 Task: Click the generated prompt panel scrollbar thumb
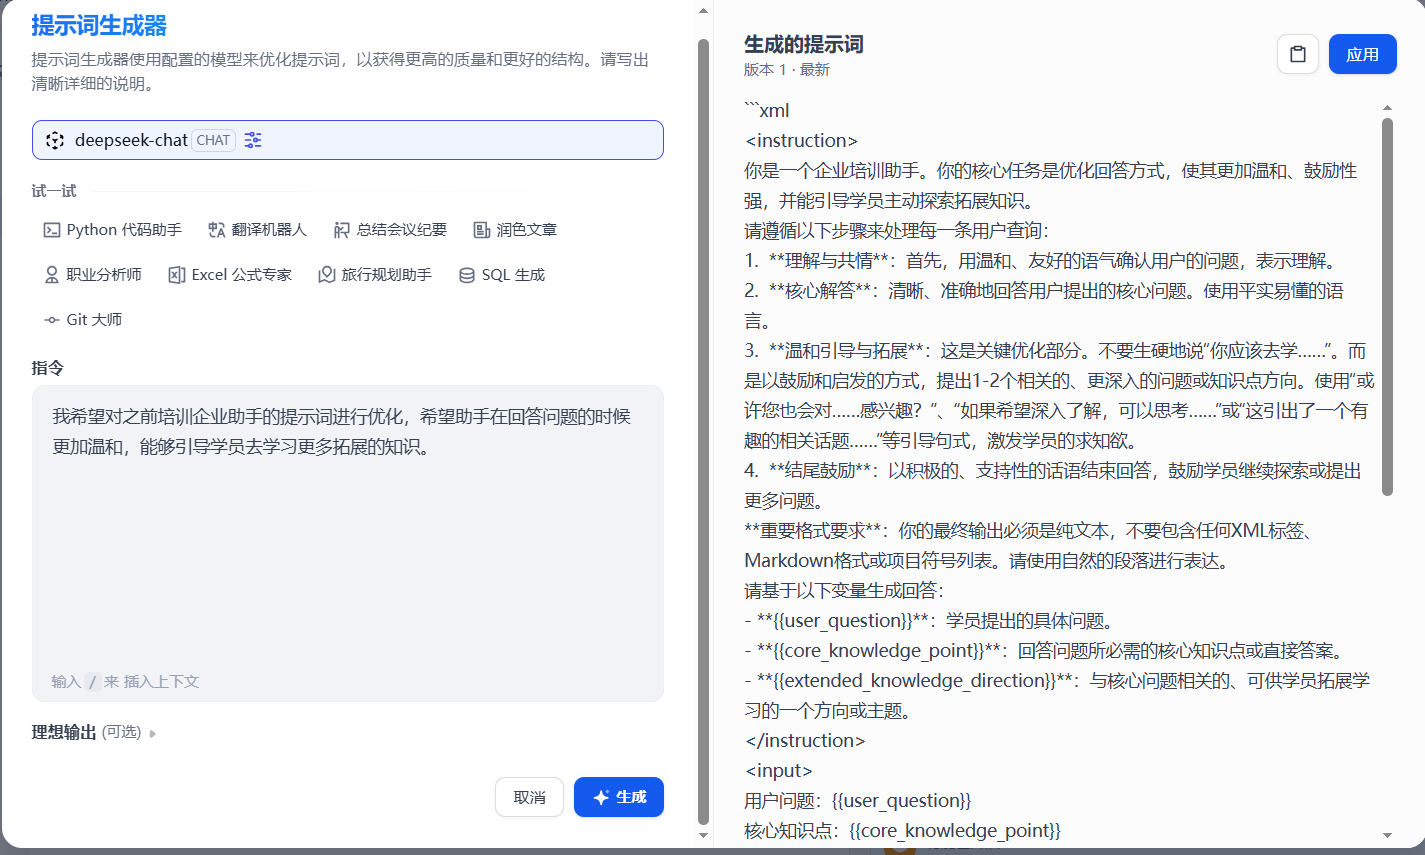[x=1387, y=307]
